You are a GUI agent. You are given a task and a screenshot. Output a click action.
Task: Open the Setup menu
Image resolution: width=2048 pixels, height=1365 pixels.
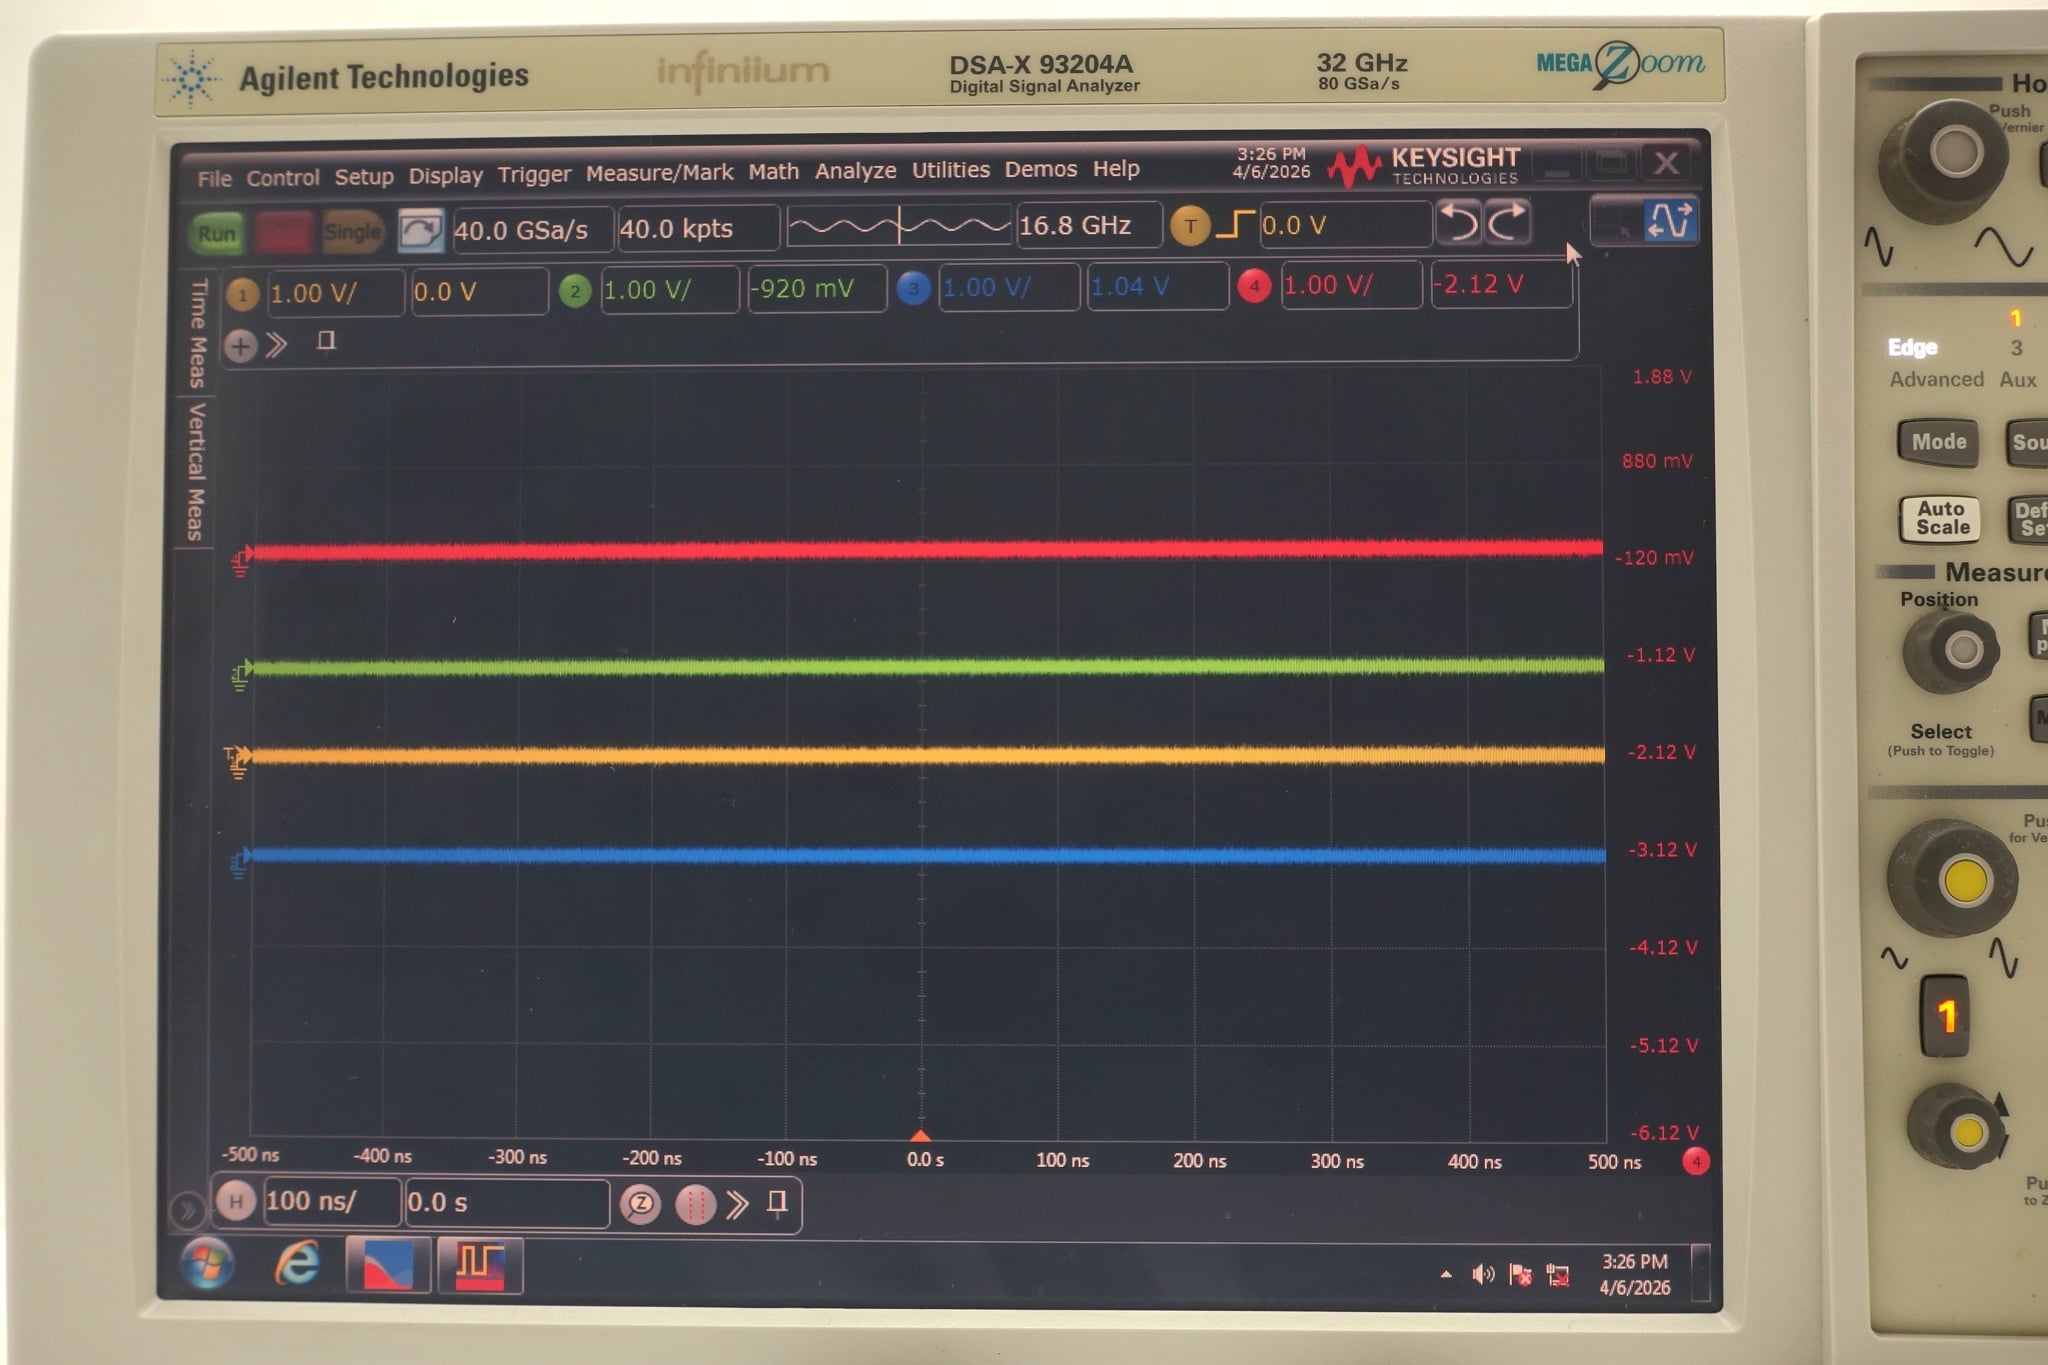[x=364, y=177]
